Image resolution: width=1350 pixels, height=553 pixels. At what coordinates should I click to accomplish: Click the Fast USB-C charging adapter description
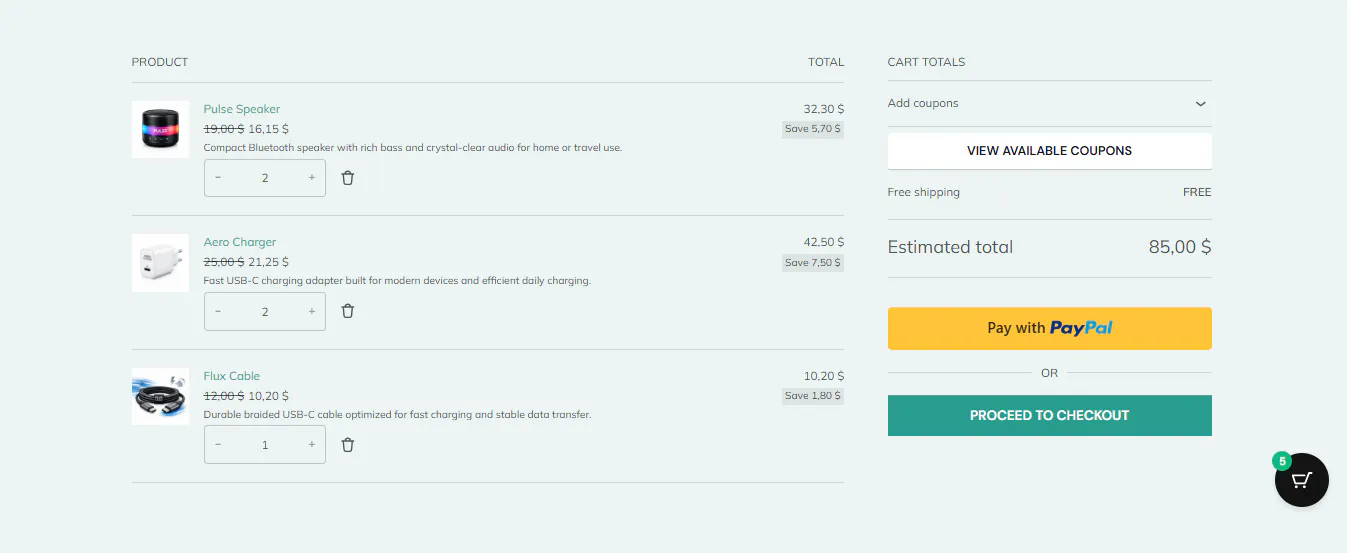click(x=397, y=281)
